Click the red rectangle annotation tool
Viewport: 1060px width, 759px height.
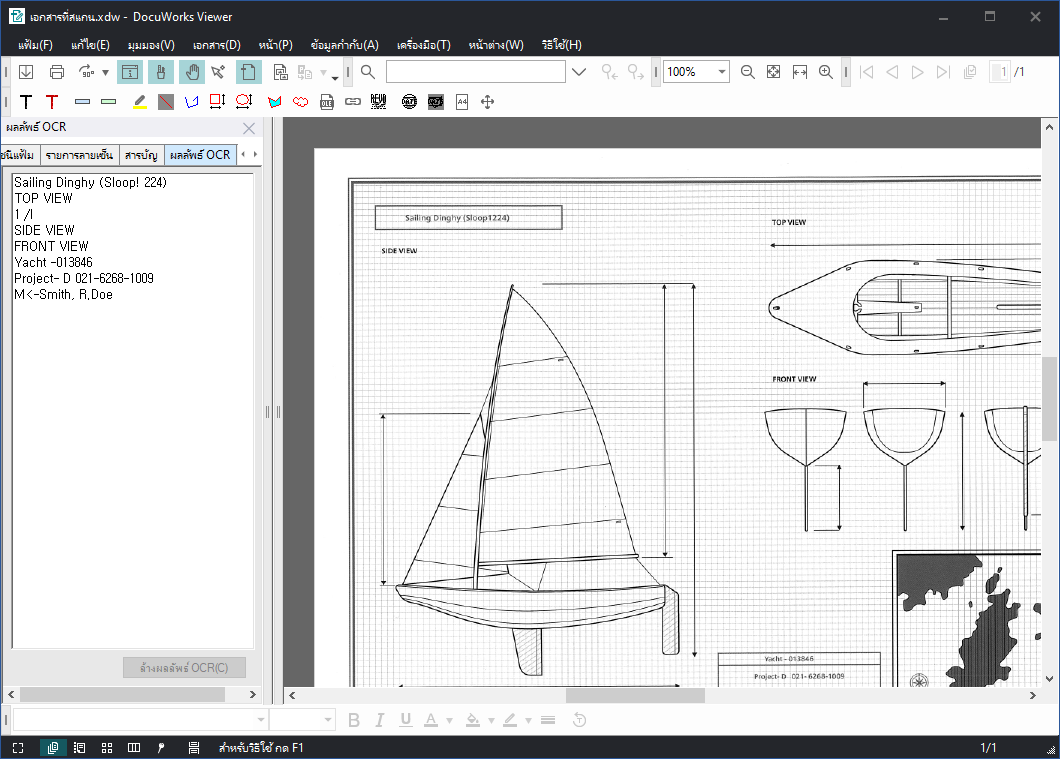218,102
